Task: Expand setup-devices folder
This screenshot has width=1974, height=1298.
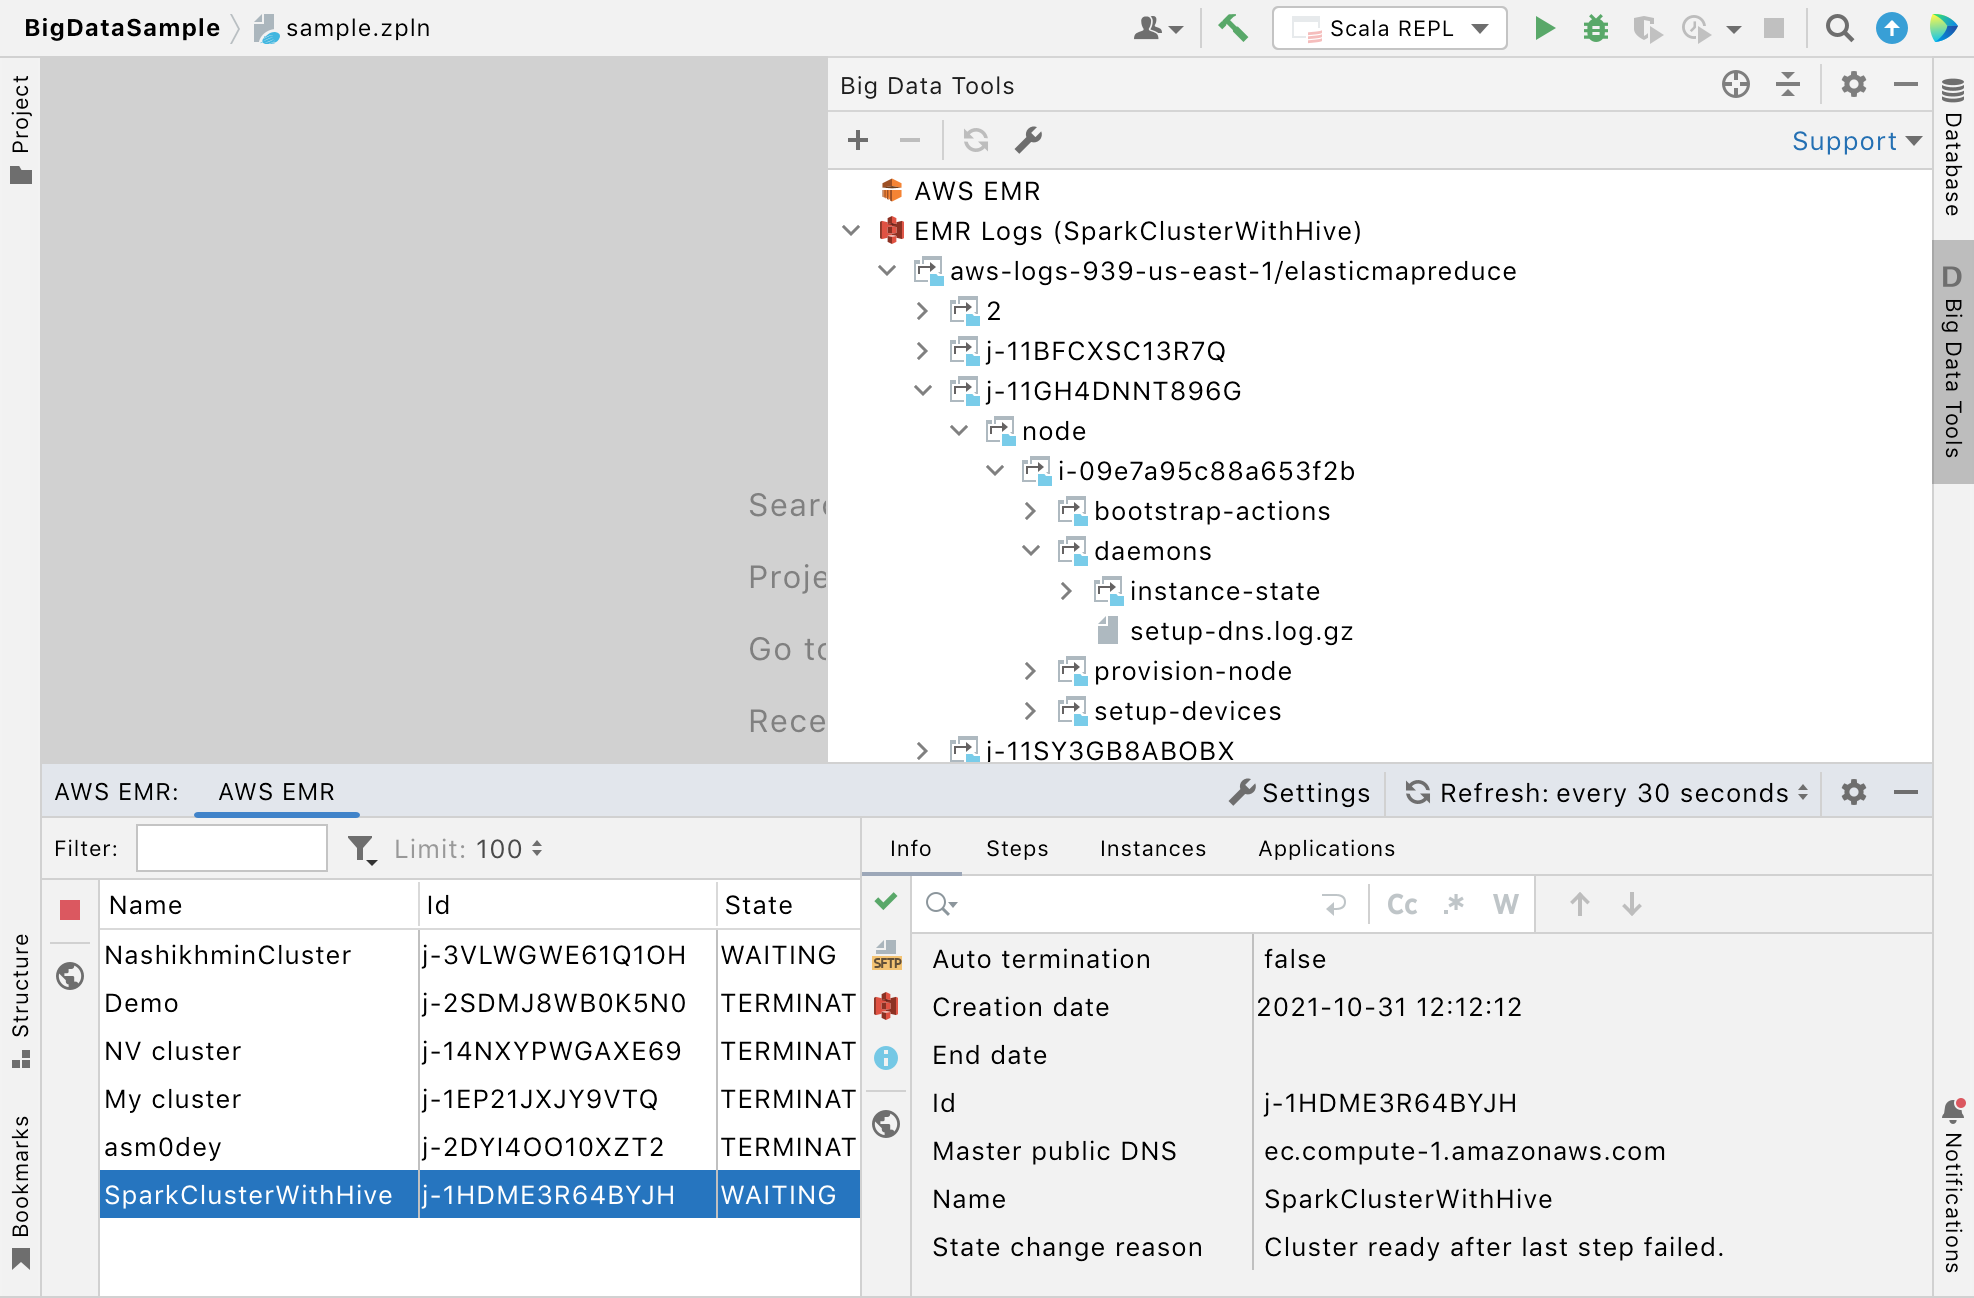Action: [x=1030, y=711]
